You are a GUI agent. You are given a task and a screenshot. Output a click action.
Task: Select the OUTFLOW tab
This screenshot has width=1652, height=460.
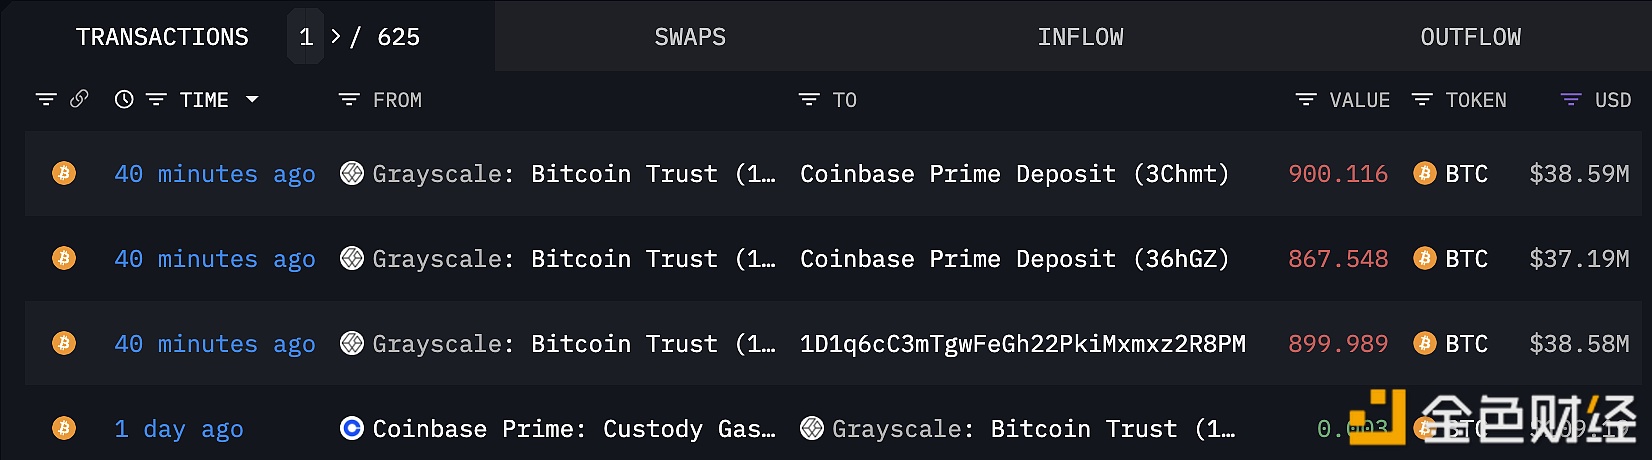(x=1470, y=37)
